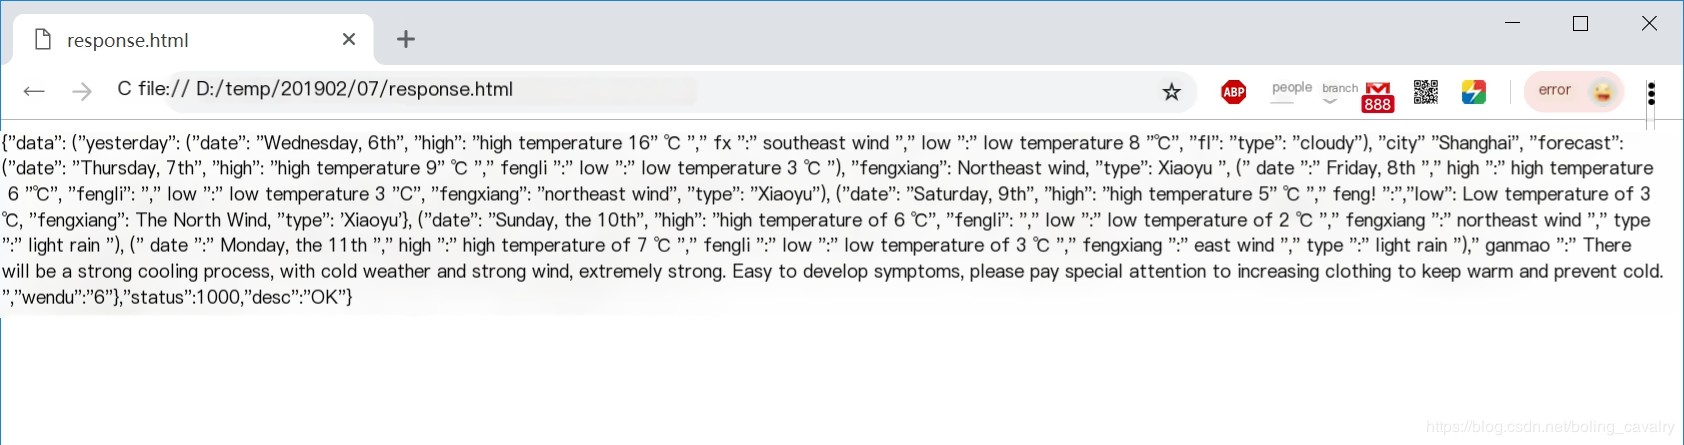The height and width of the screenshot is (445, 1684).
Task: Go forward using the right arrow
Action: (82, 92)
